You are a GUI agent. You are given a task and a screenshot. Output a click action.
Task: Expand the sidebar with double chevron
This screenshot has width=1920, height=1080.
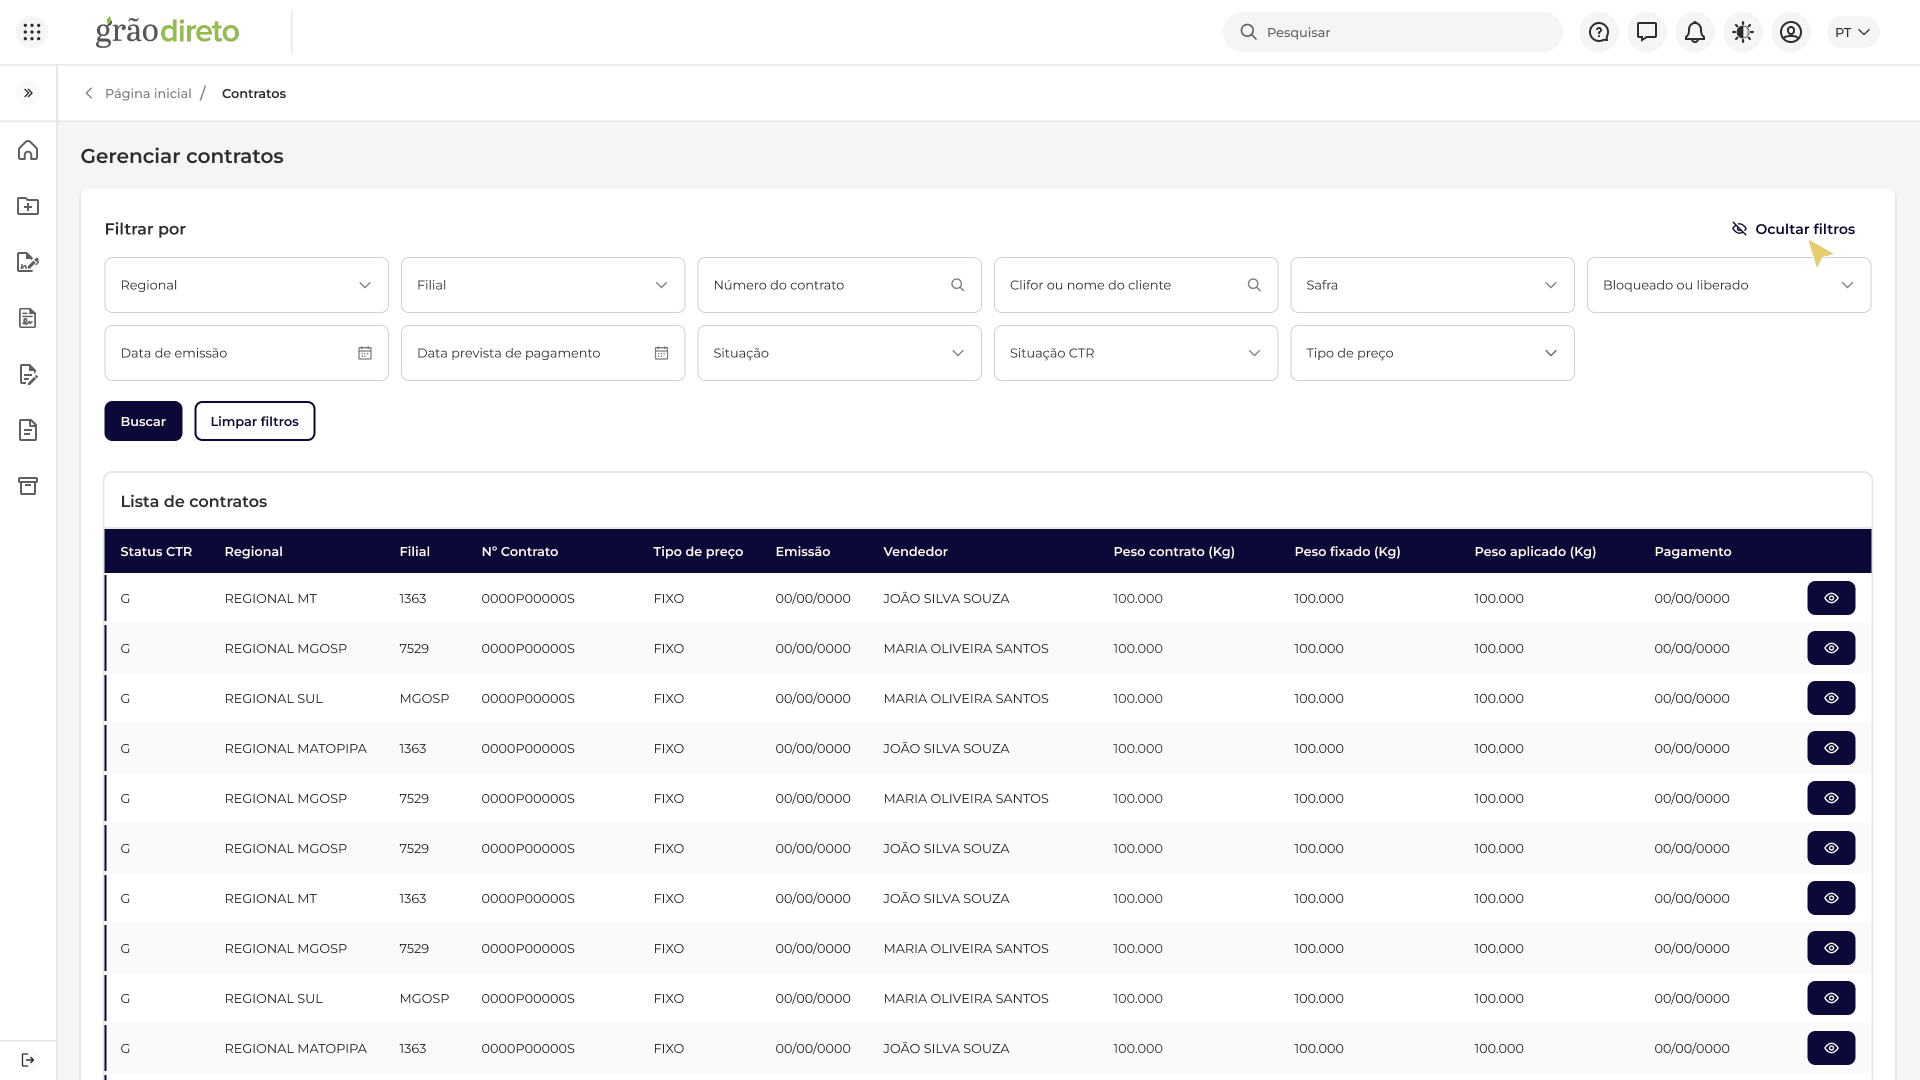28,93
